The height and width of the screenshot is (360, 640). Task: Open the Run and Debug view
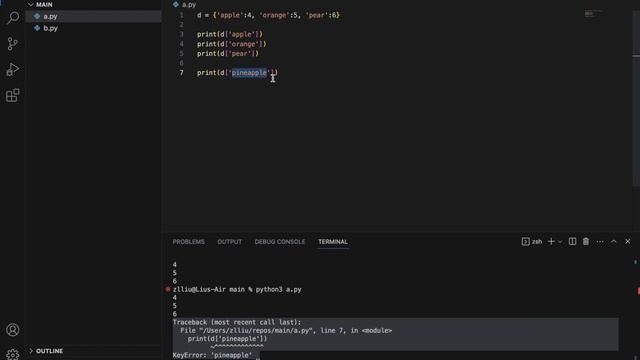tap(13, 69)
